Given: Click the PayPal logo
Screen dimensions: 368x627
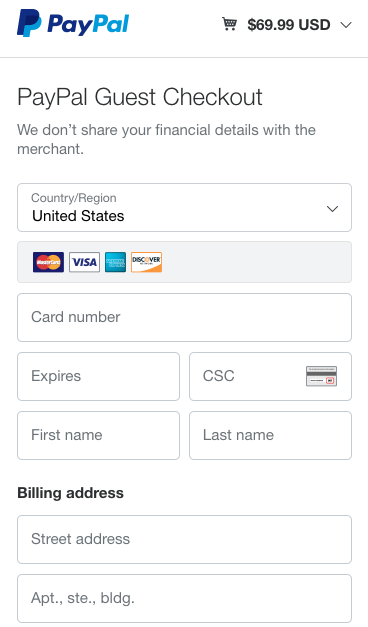Looking at the screenshot, I should (73, 24).
